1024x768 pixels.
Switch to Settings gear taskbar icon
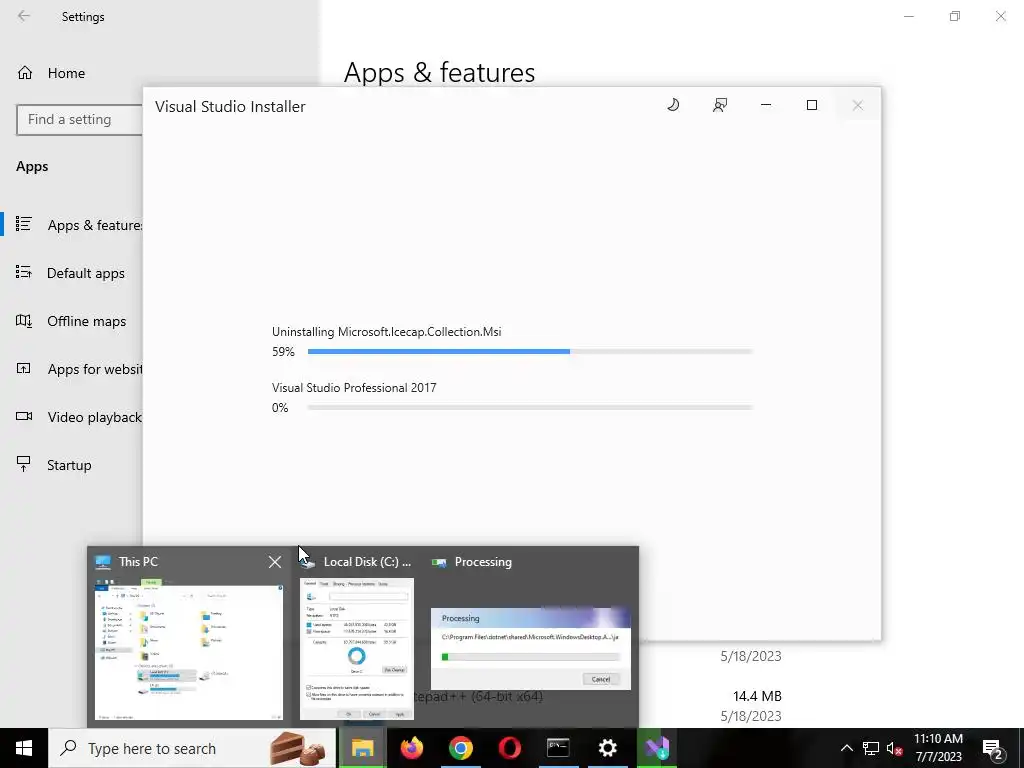click(x=607, y=748)
